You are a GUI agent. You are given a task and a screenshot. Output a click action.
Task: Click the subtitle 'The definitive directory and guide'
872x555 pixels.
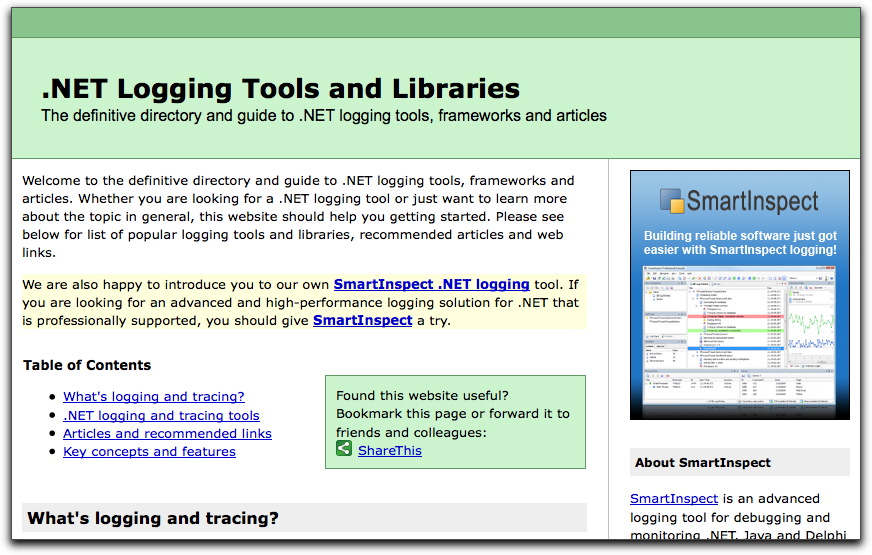click(324, 116)
